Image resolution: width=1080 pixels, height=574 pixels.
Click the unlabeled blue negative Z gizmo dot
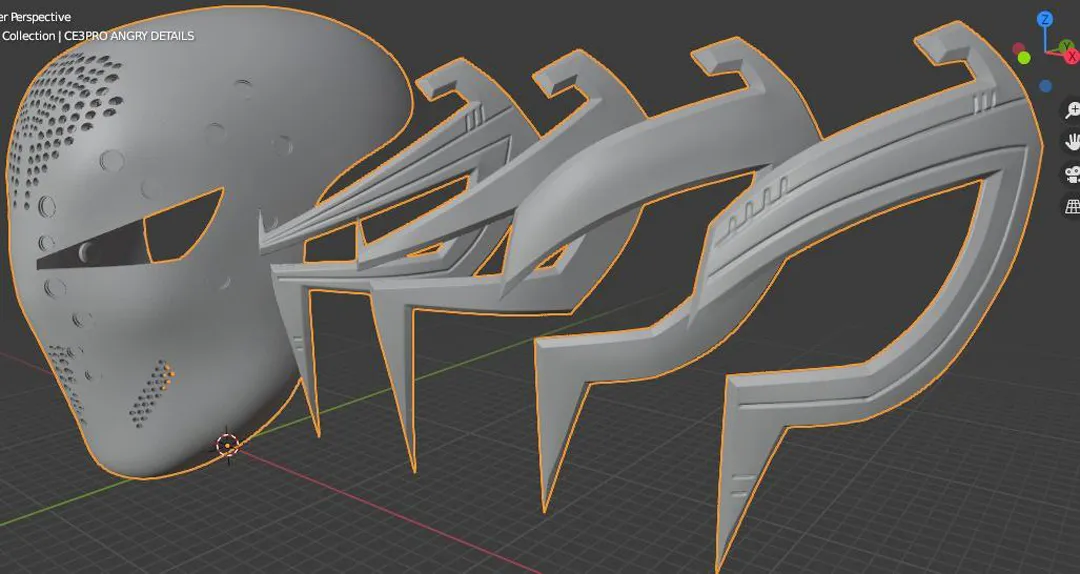pos(1045,86)
